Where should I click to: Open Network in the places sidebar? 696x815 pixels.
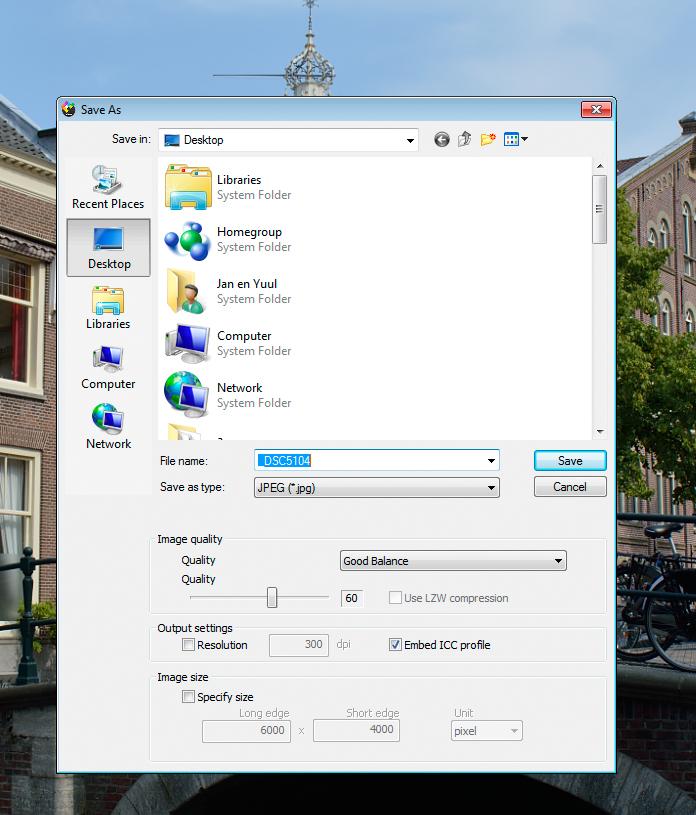(108, 427)
